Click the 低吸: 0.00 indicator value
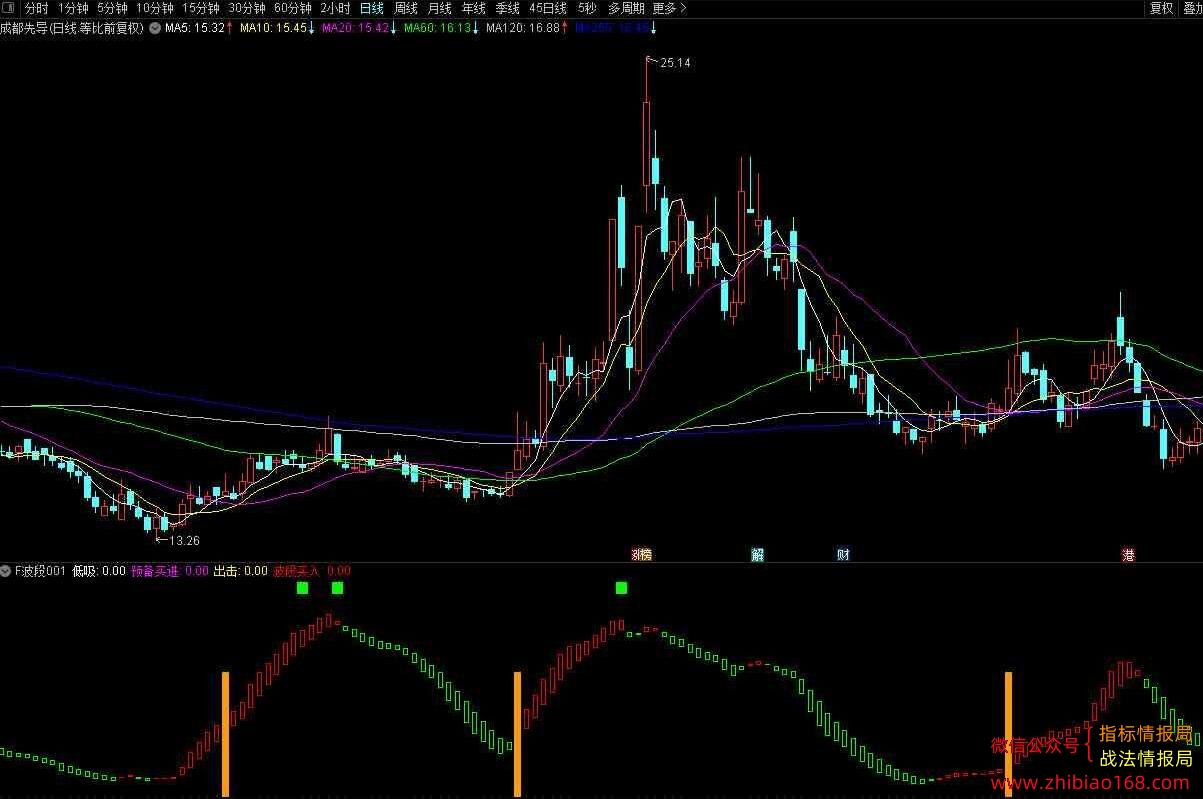Screen dimensions: 1203x799 [x=98, y=571]
